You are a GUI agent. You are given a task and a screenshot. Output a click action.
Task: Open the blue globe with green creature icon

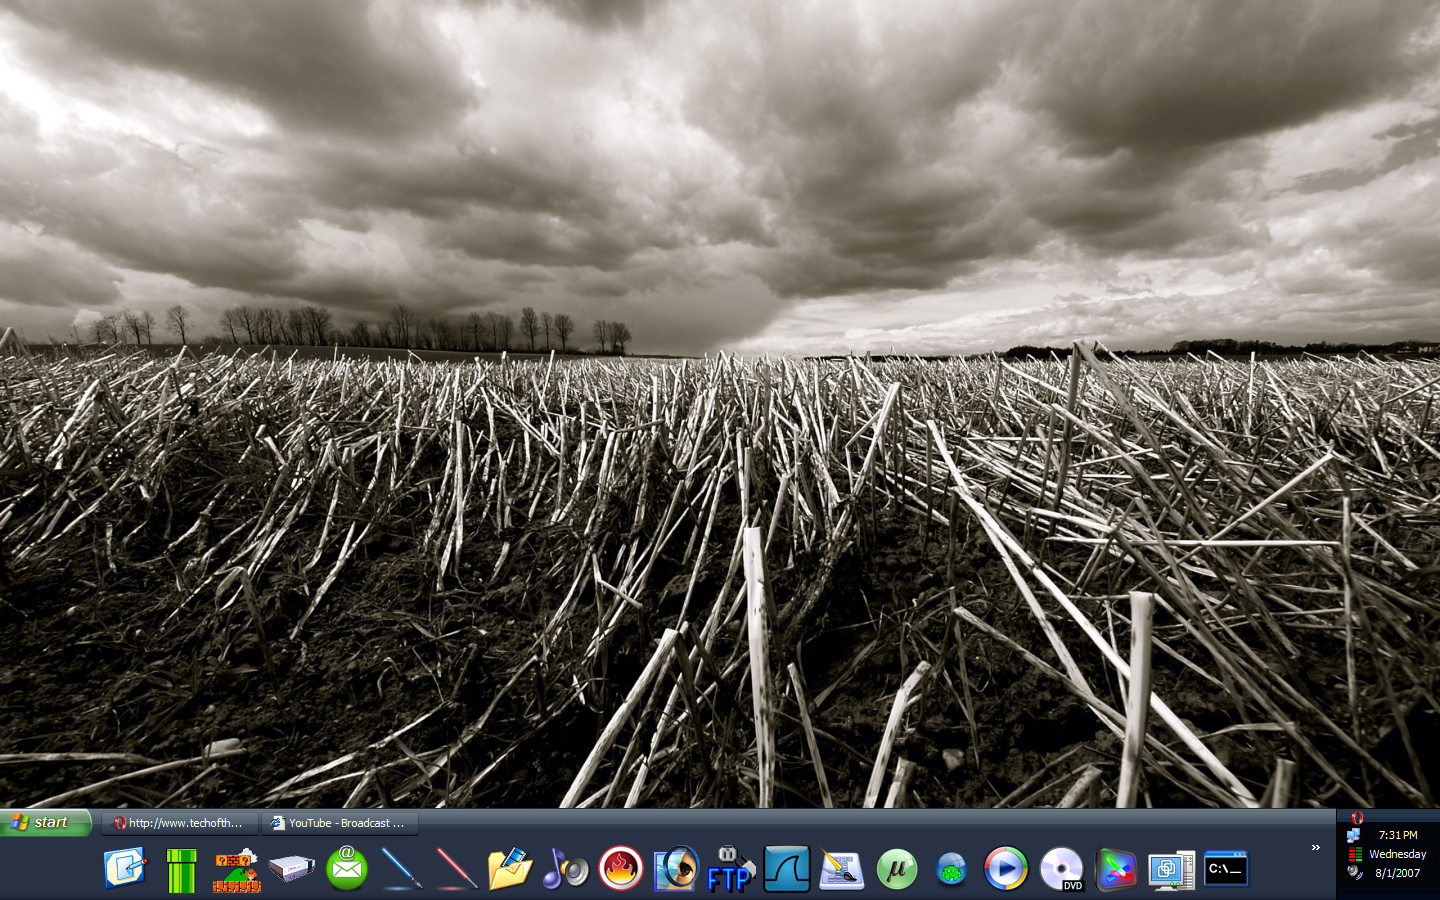[x=951, y=869]
